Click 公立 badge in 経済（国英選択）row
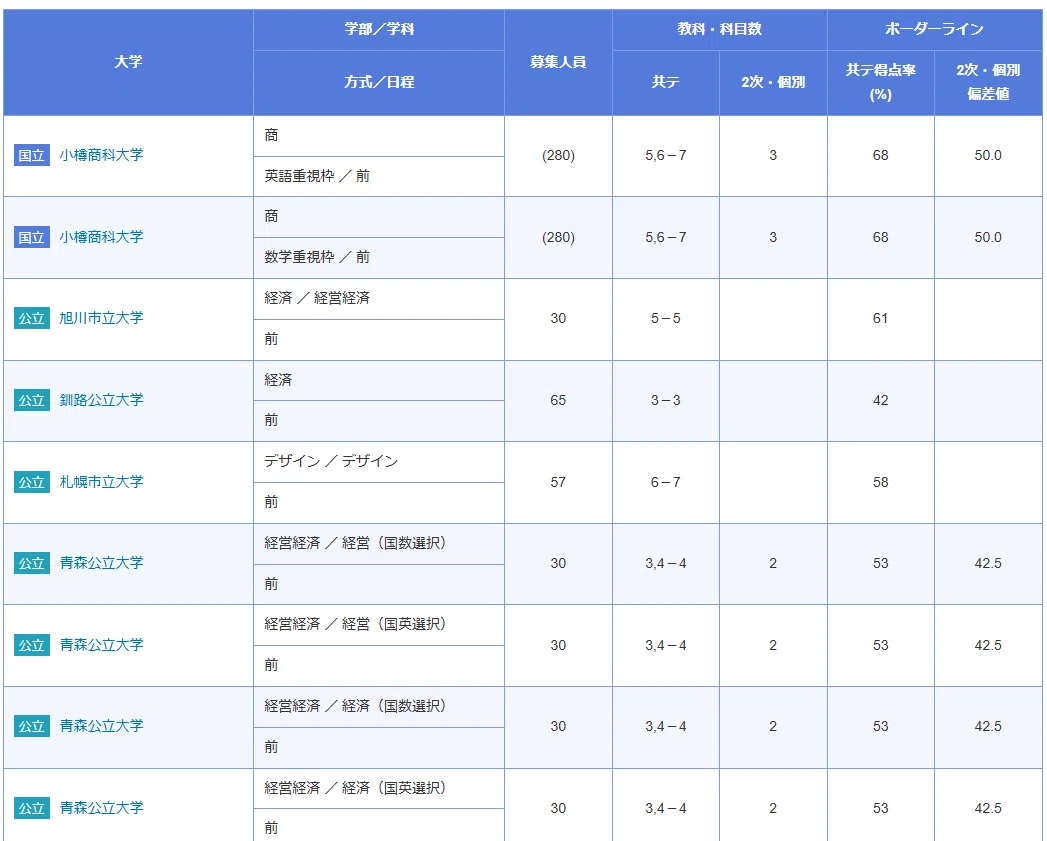Image resolution: width=1047 pixels, height=841 pixels. tap(31, 808)
